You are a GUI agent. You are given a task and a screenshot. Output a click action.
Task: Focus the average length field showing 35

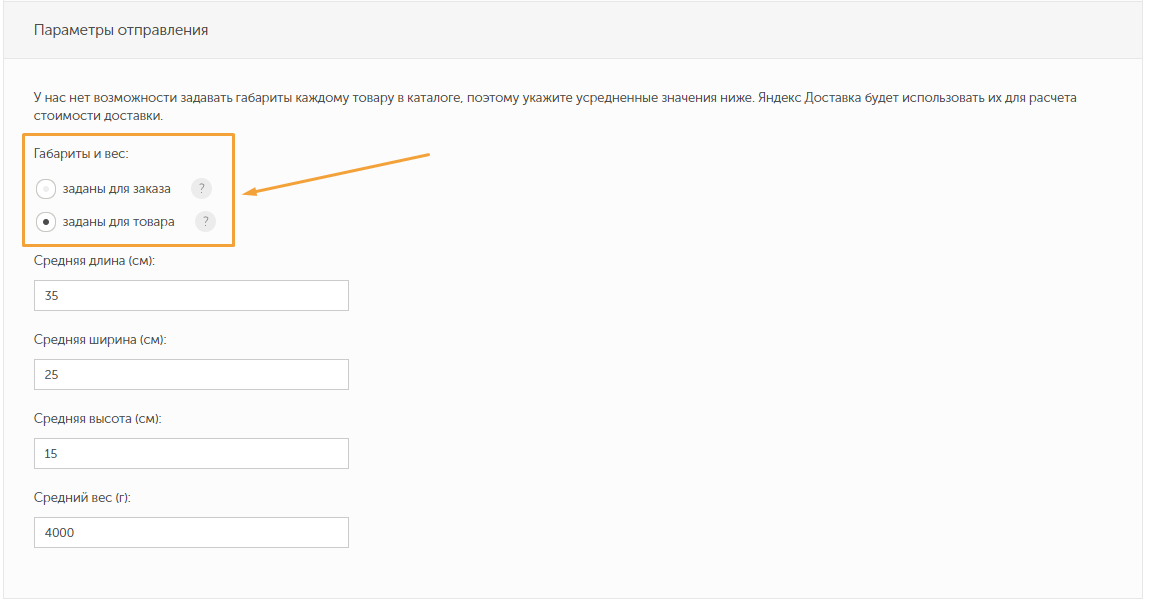tap(191, 296)
